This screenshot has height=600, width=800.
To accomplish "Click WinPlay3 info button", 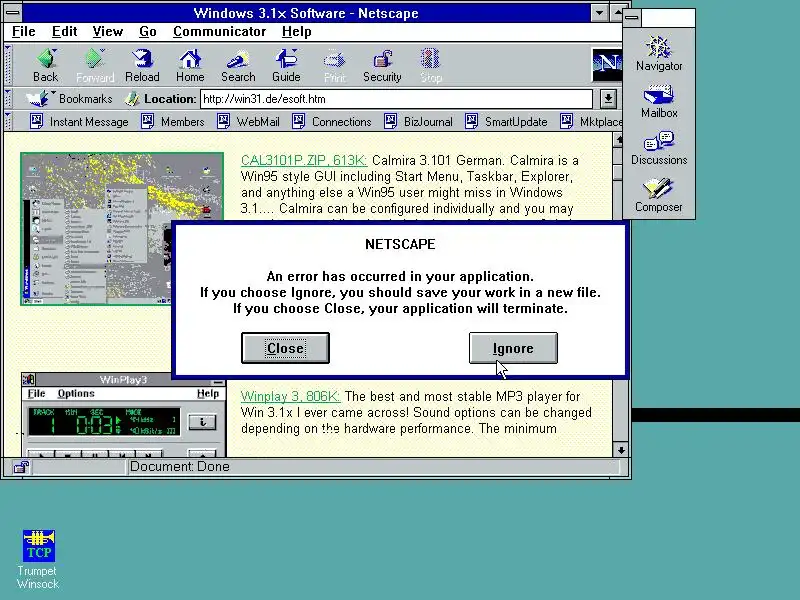I will click(202, 422).
